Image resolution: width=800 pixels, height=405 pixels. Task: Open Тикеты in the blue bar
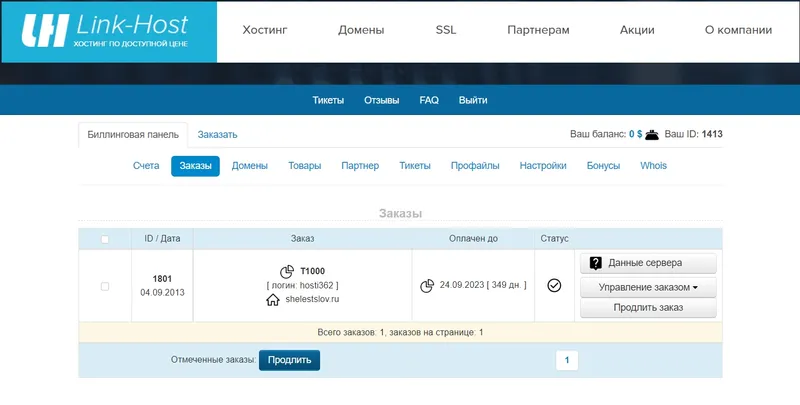pyautogui.click(x=328, y=100)
